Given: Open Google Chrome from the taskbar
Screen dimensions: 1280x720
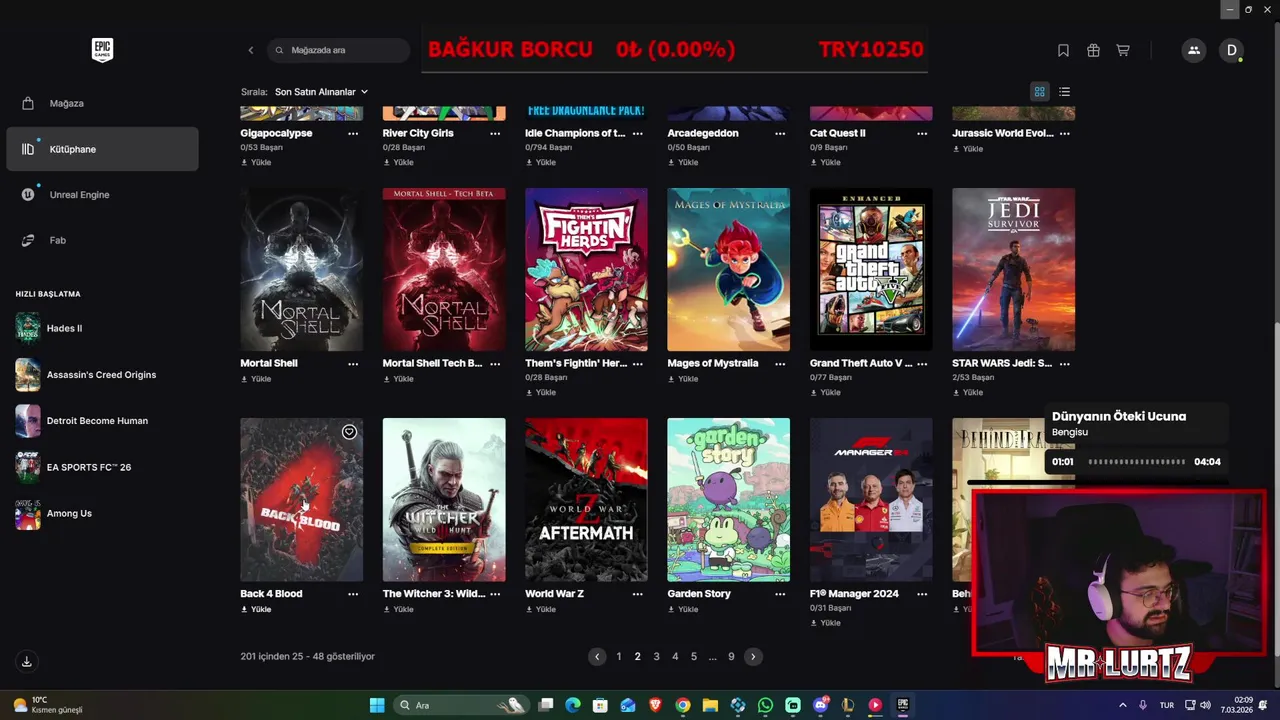Looking at the screenshot, I should tap(682, 705).
